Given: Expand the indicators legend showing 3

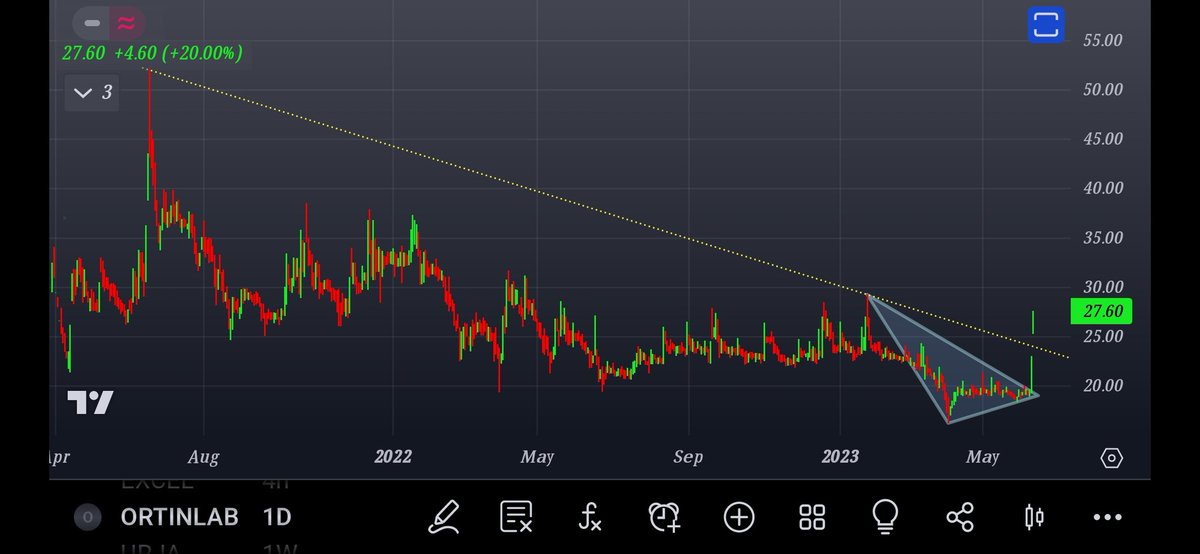Looking at the screenshot, I should [91, 93].
